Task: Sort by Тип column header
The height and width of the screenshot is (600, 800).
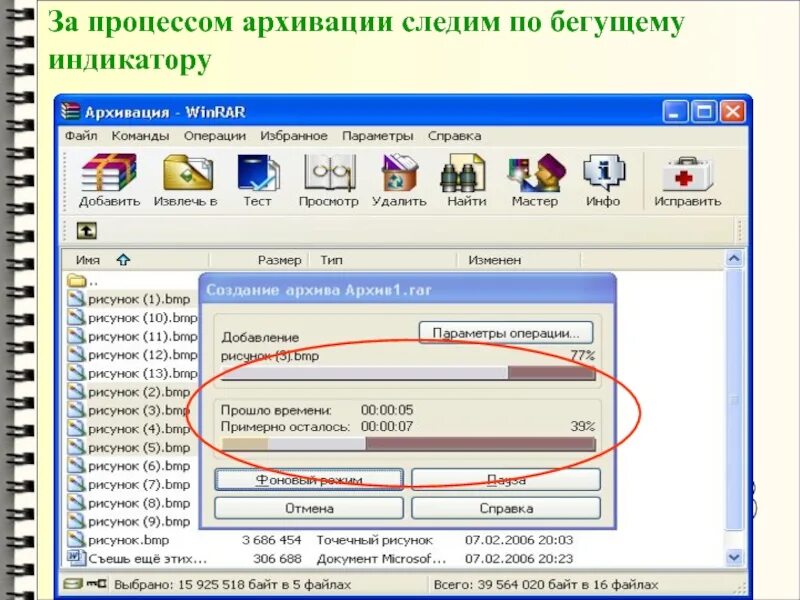Action: coord(383,260)
